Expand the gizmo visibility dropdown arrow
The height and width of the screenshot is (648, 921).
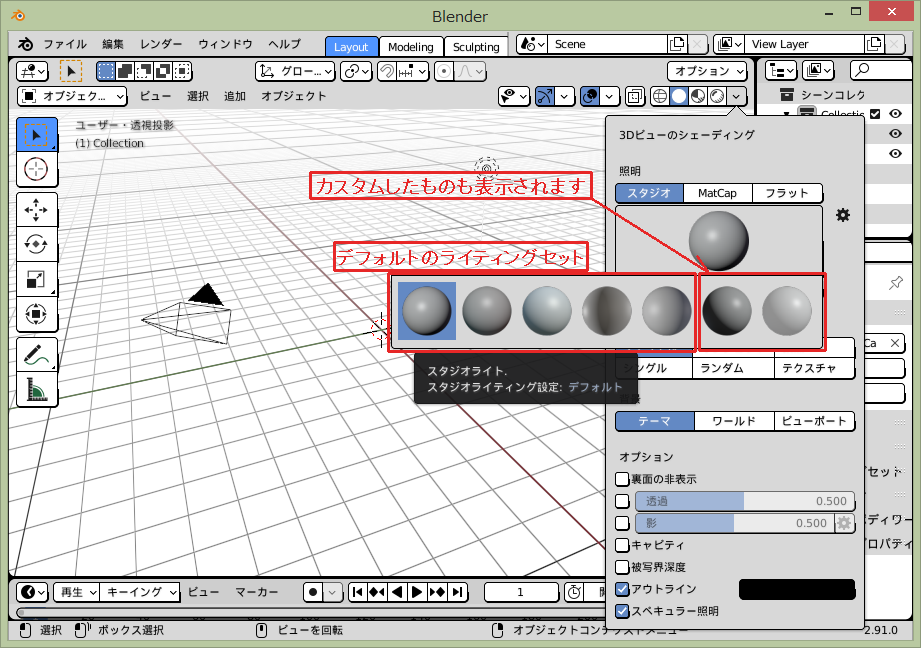(x=564, y=96)
